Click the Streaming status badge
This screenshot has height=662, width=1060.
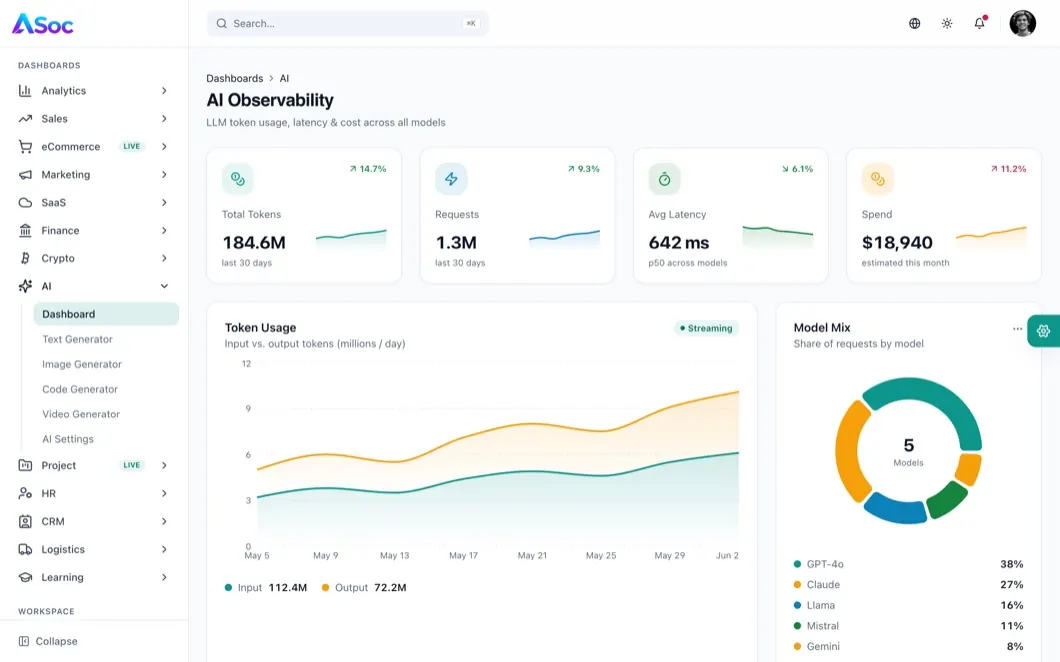pos(706,328)
